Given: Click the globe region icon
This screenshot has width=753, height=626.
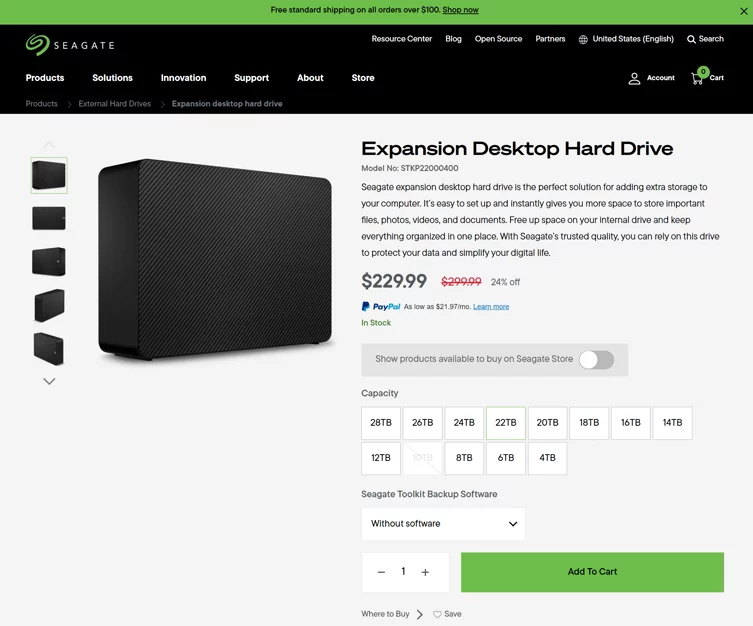Looking at the screenshot, I should point(583,39).
